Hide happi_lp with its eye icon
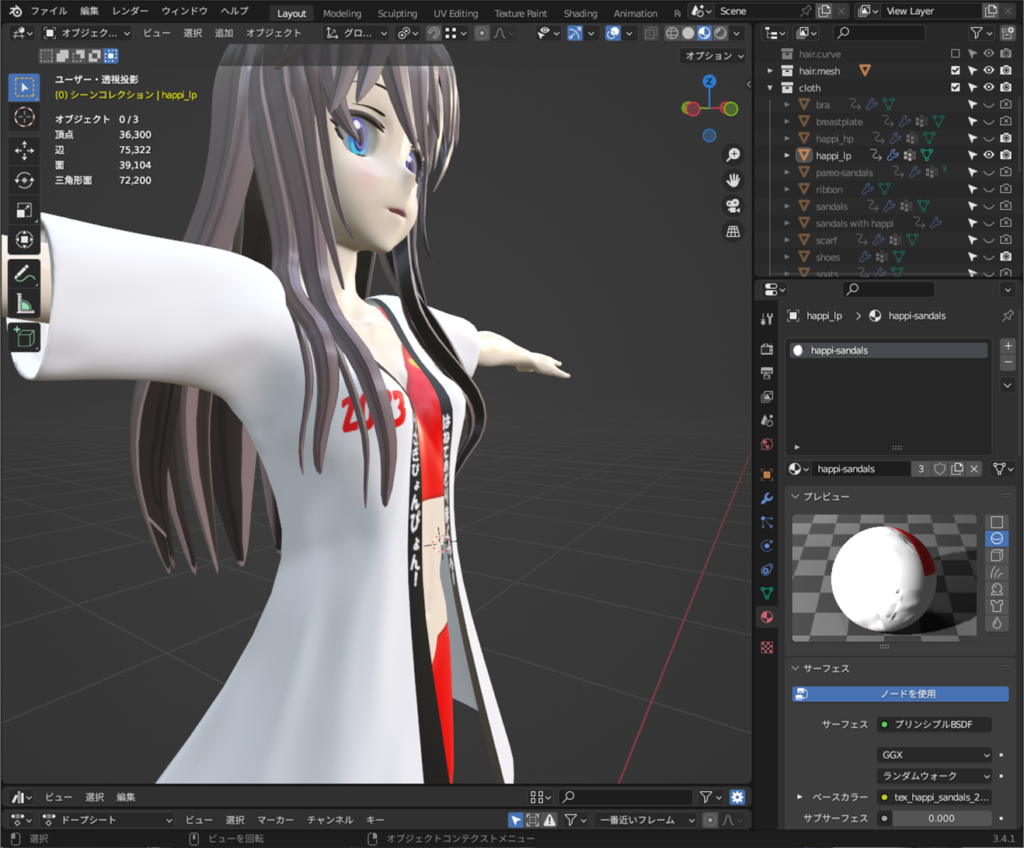 [989, 155]
